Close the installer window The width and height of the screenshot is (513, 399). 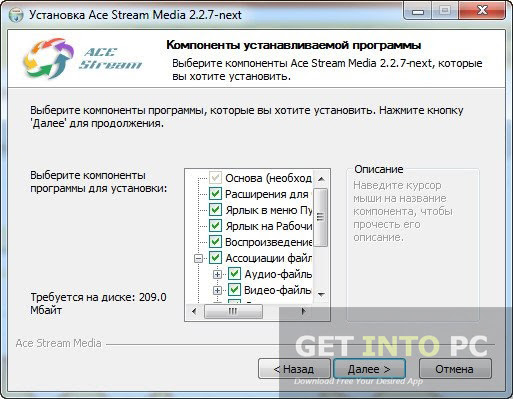[482, 11]
